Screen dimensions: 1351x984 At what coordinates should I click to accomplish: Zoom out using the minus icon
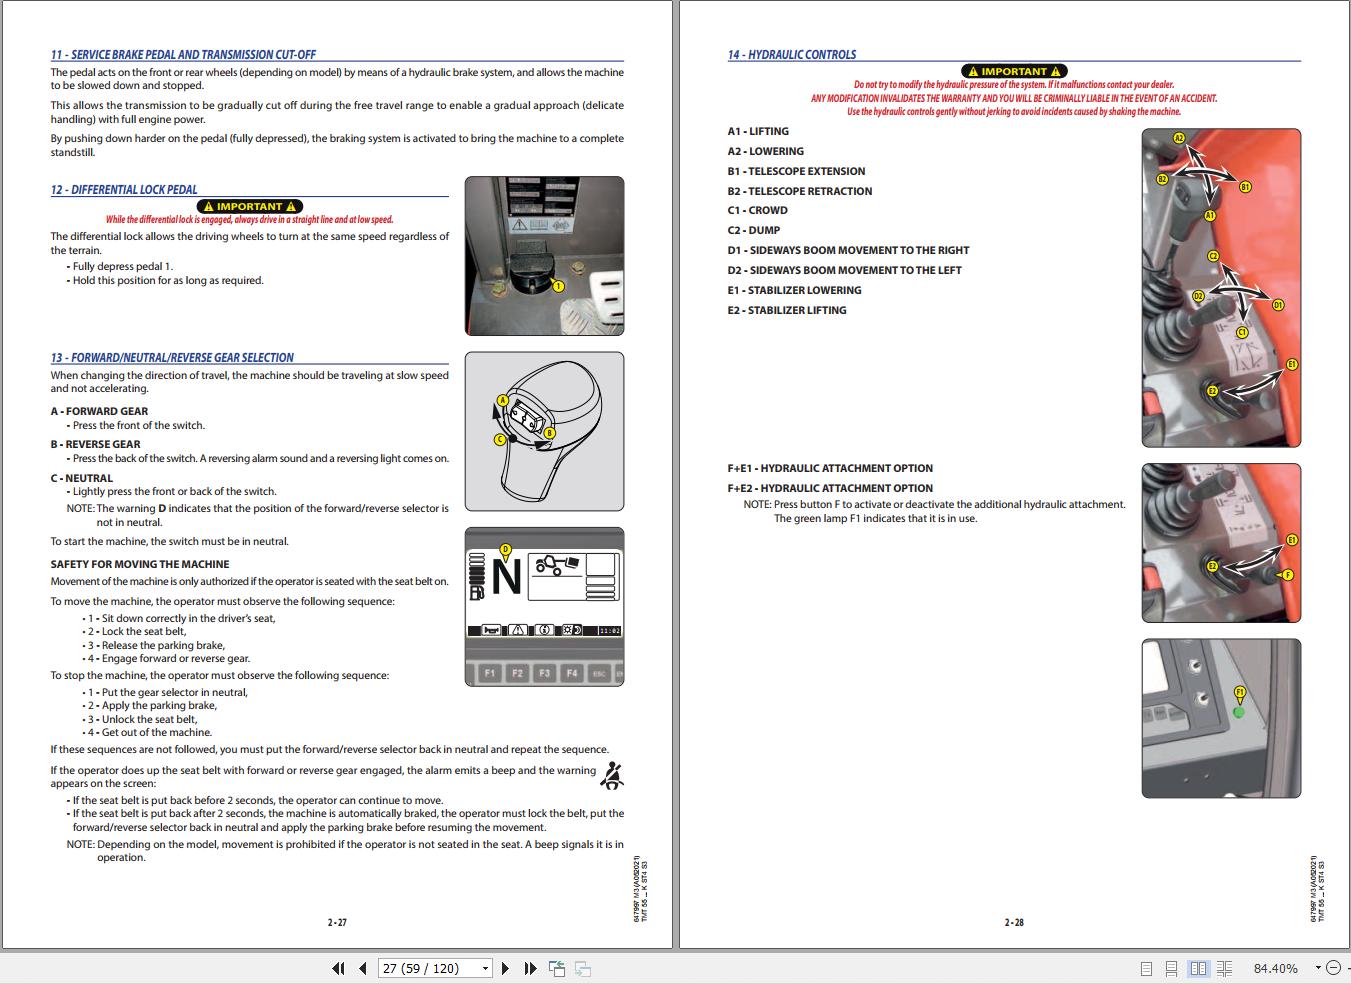click(x=1333, y=968)
